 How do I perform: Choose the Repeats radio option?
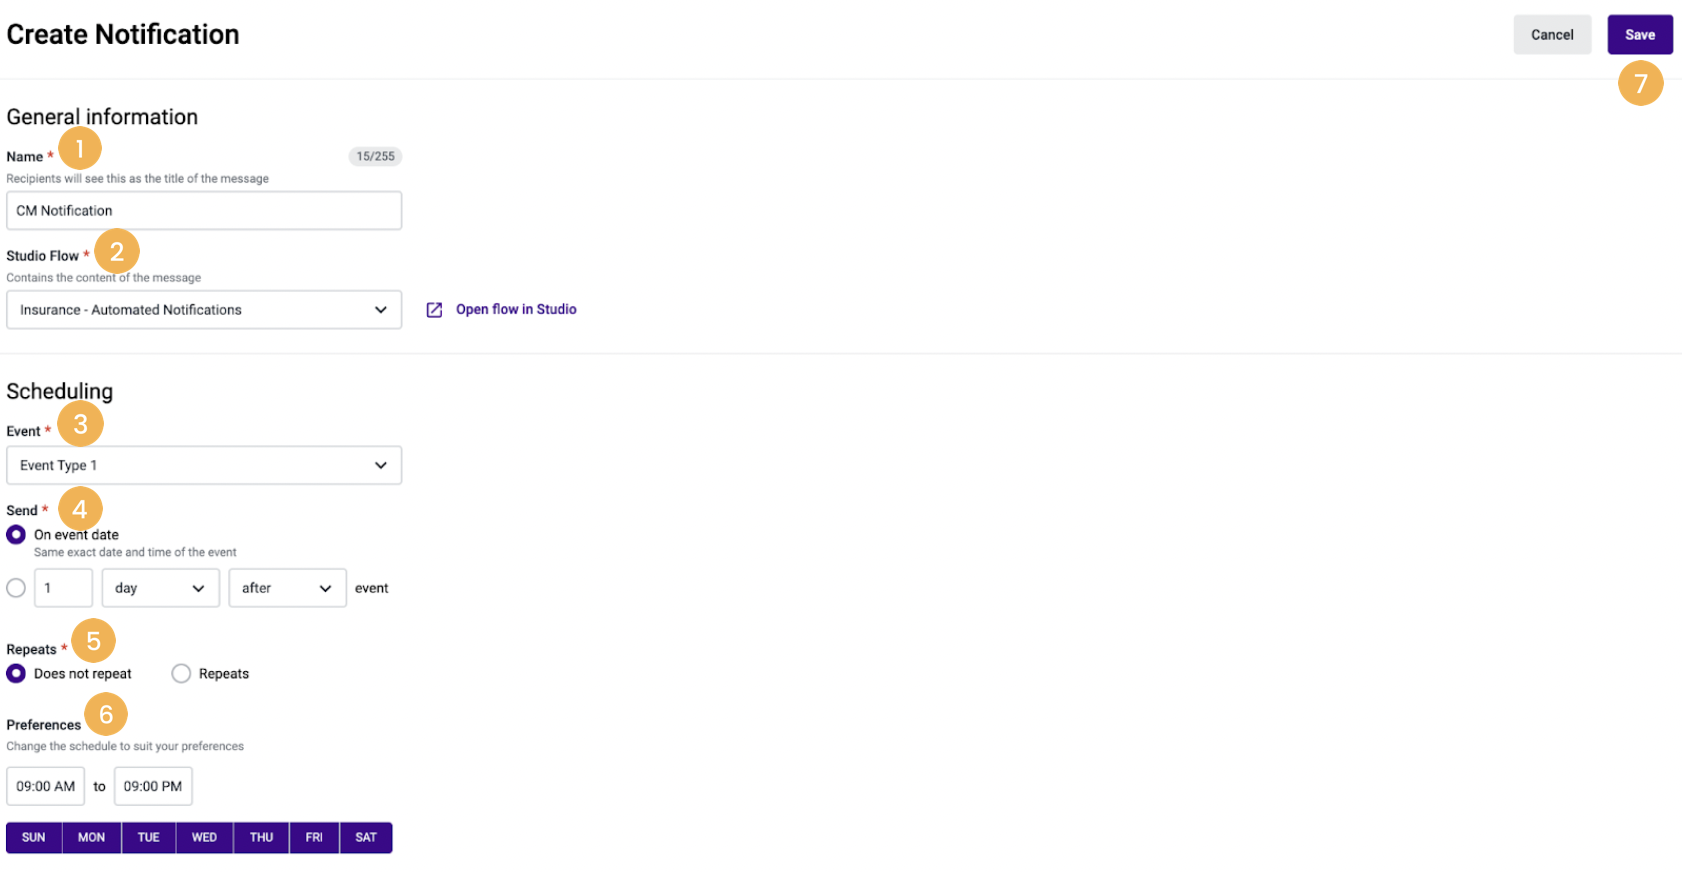click(181, 674)
